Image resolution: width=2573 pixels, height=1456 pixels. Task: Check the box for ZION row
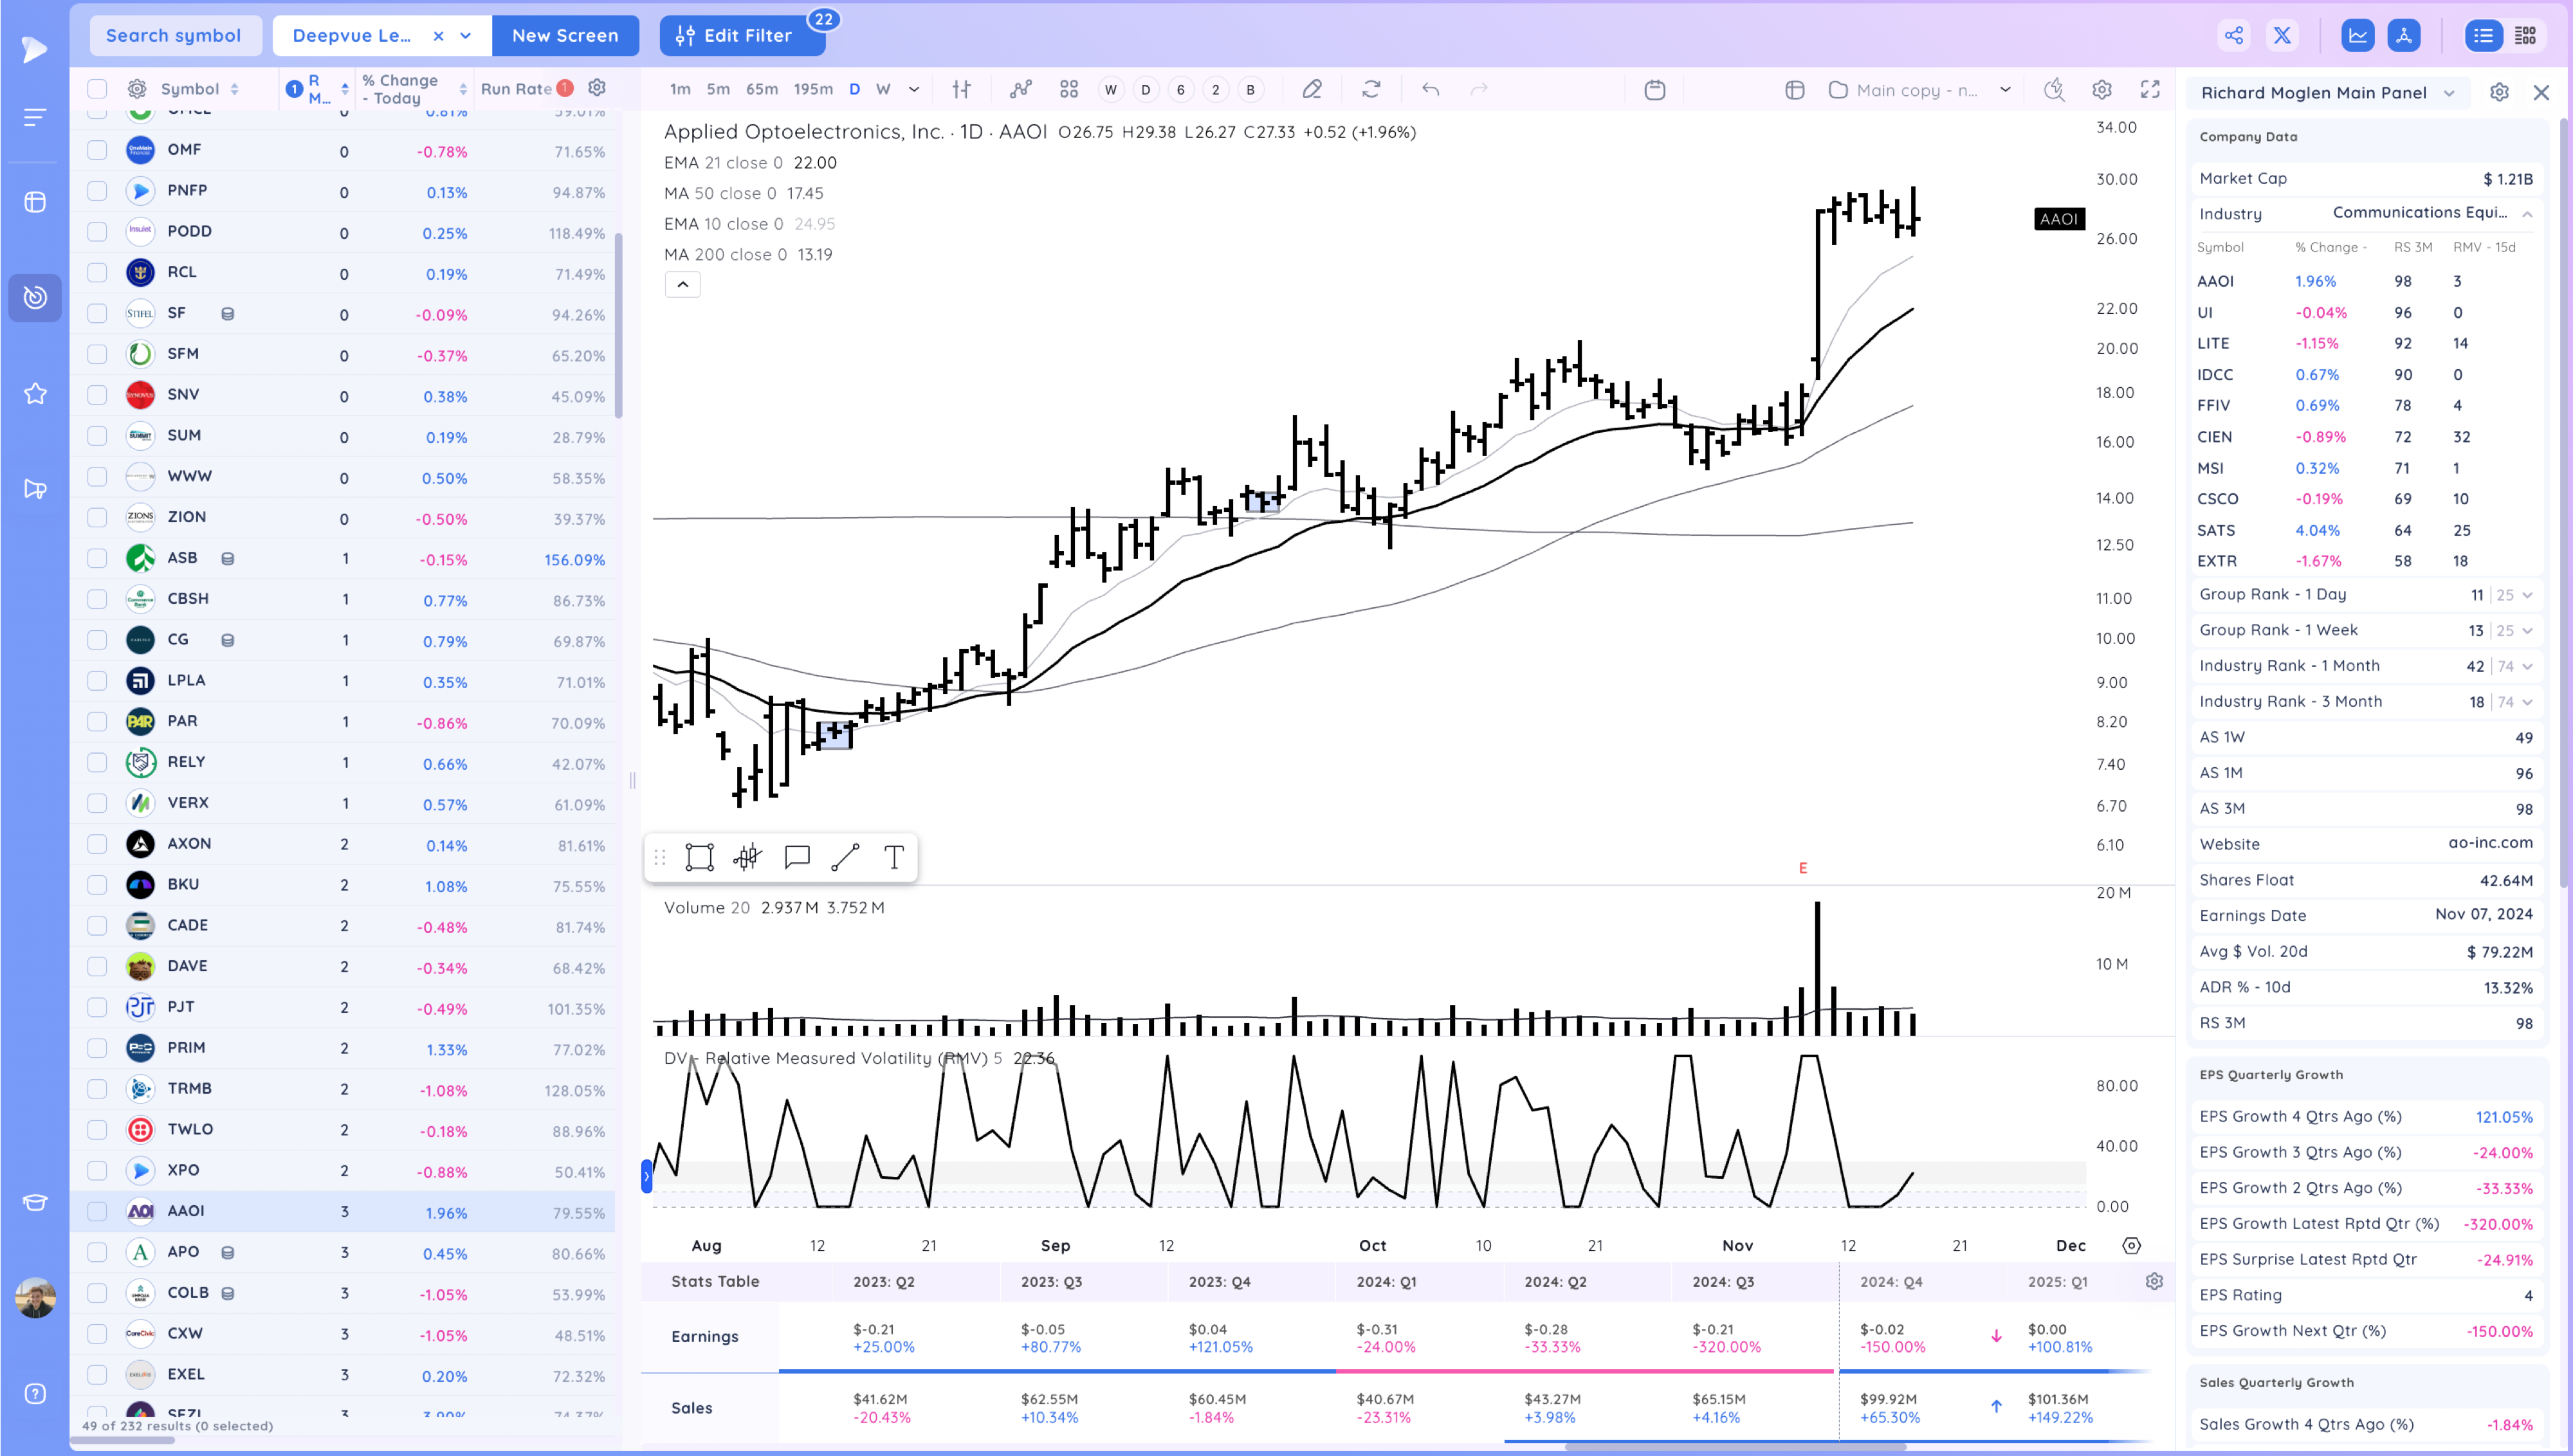(97, 518)
